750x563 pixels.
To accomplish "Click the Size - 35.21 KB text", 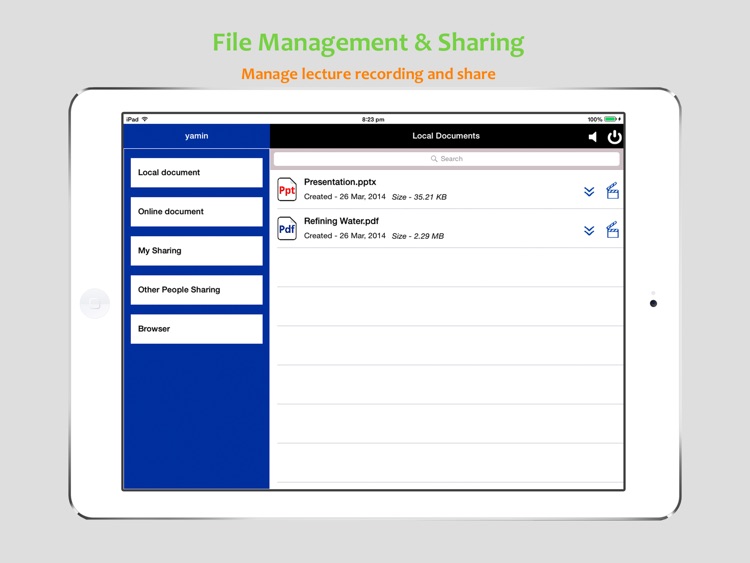I will 419,197.
